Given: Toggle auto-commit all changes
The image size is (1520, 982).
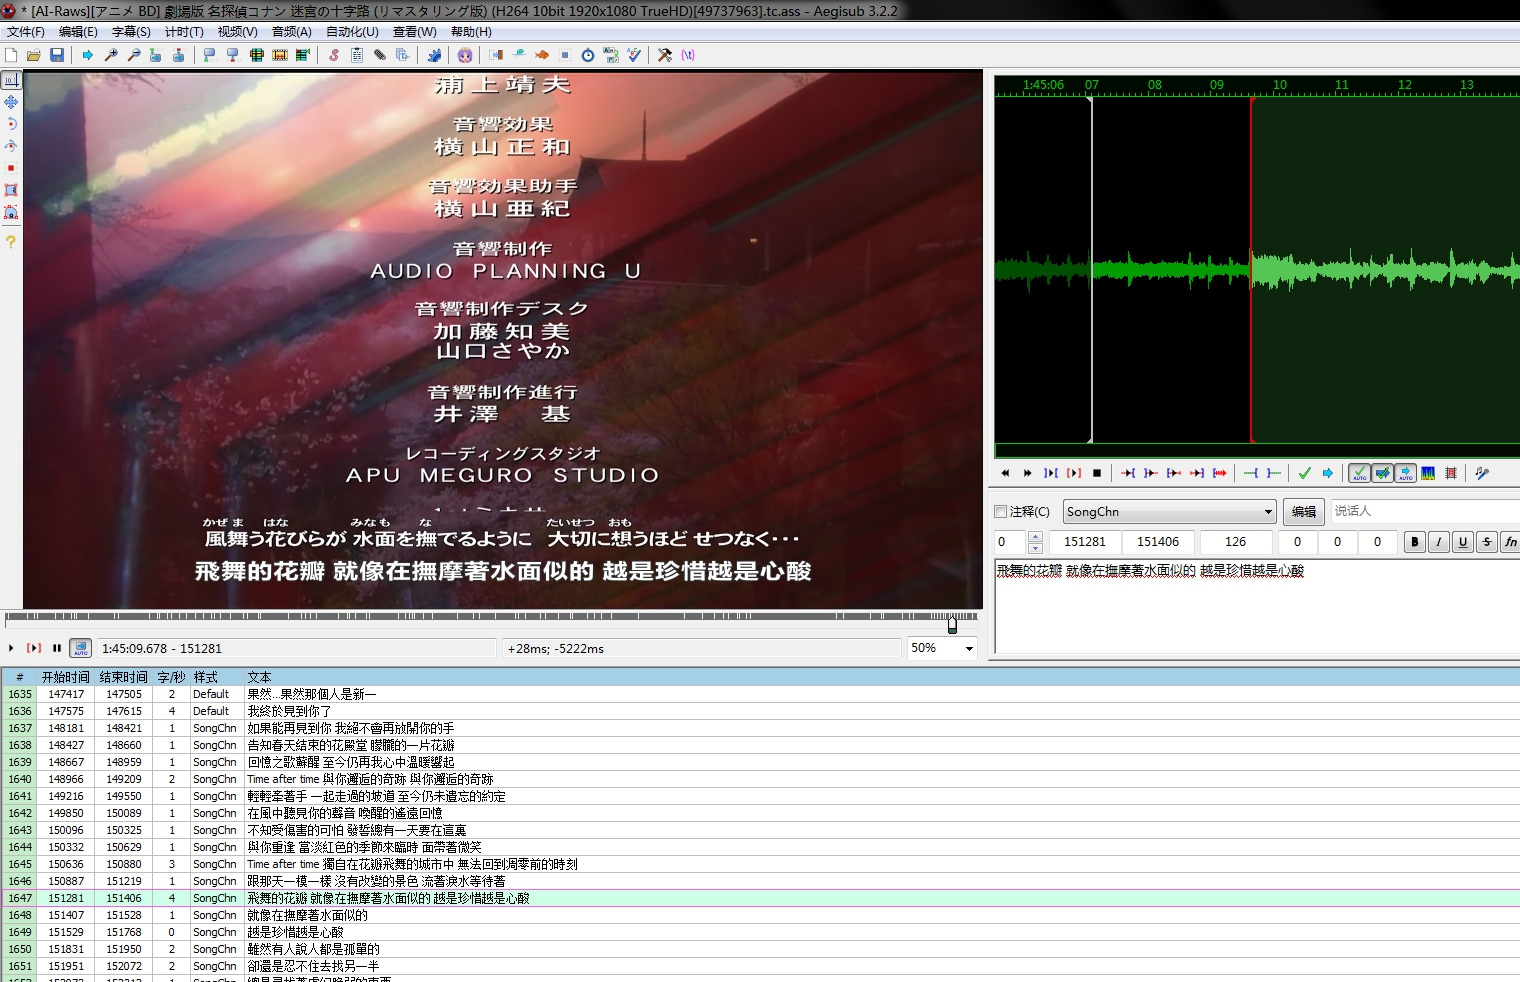Looking at the screenshot, I should (x=1359, y=473).
